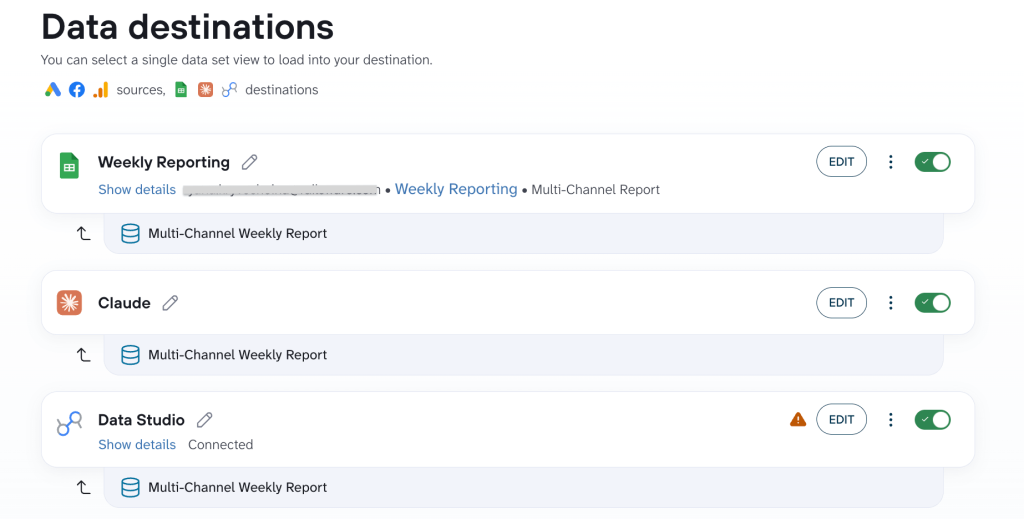Click the Google Analytics source icon
The height and width of the screenshot is (519, 1024).
click(101, 90)
